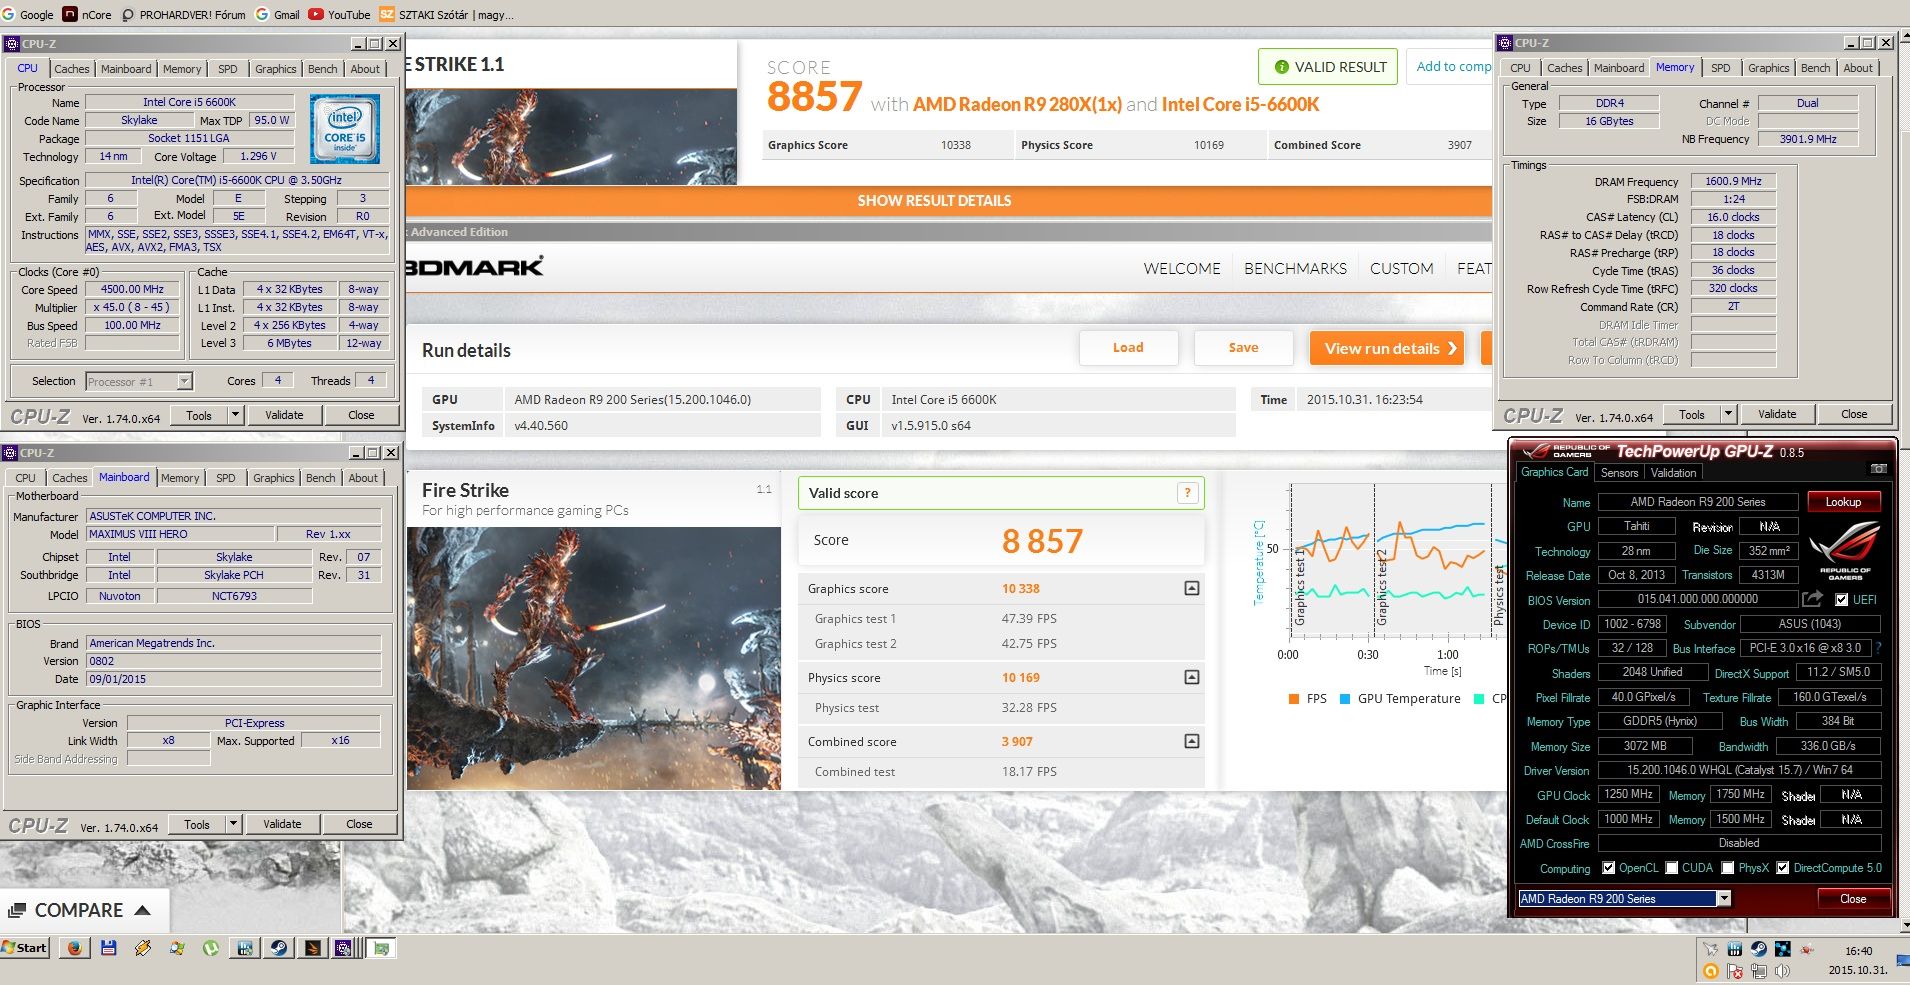Open Tools dropdown arrow in Mainboard CPU-Z window

[233, 824]
